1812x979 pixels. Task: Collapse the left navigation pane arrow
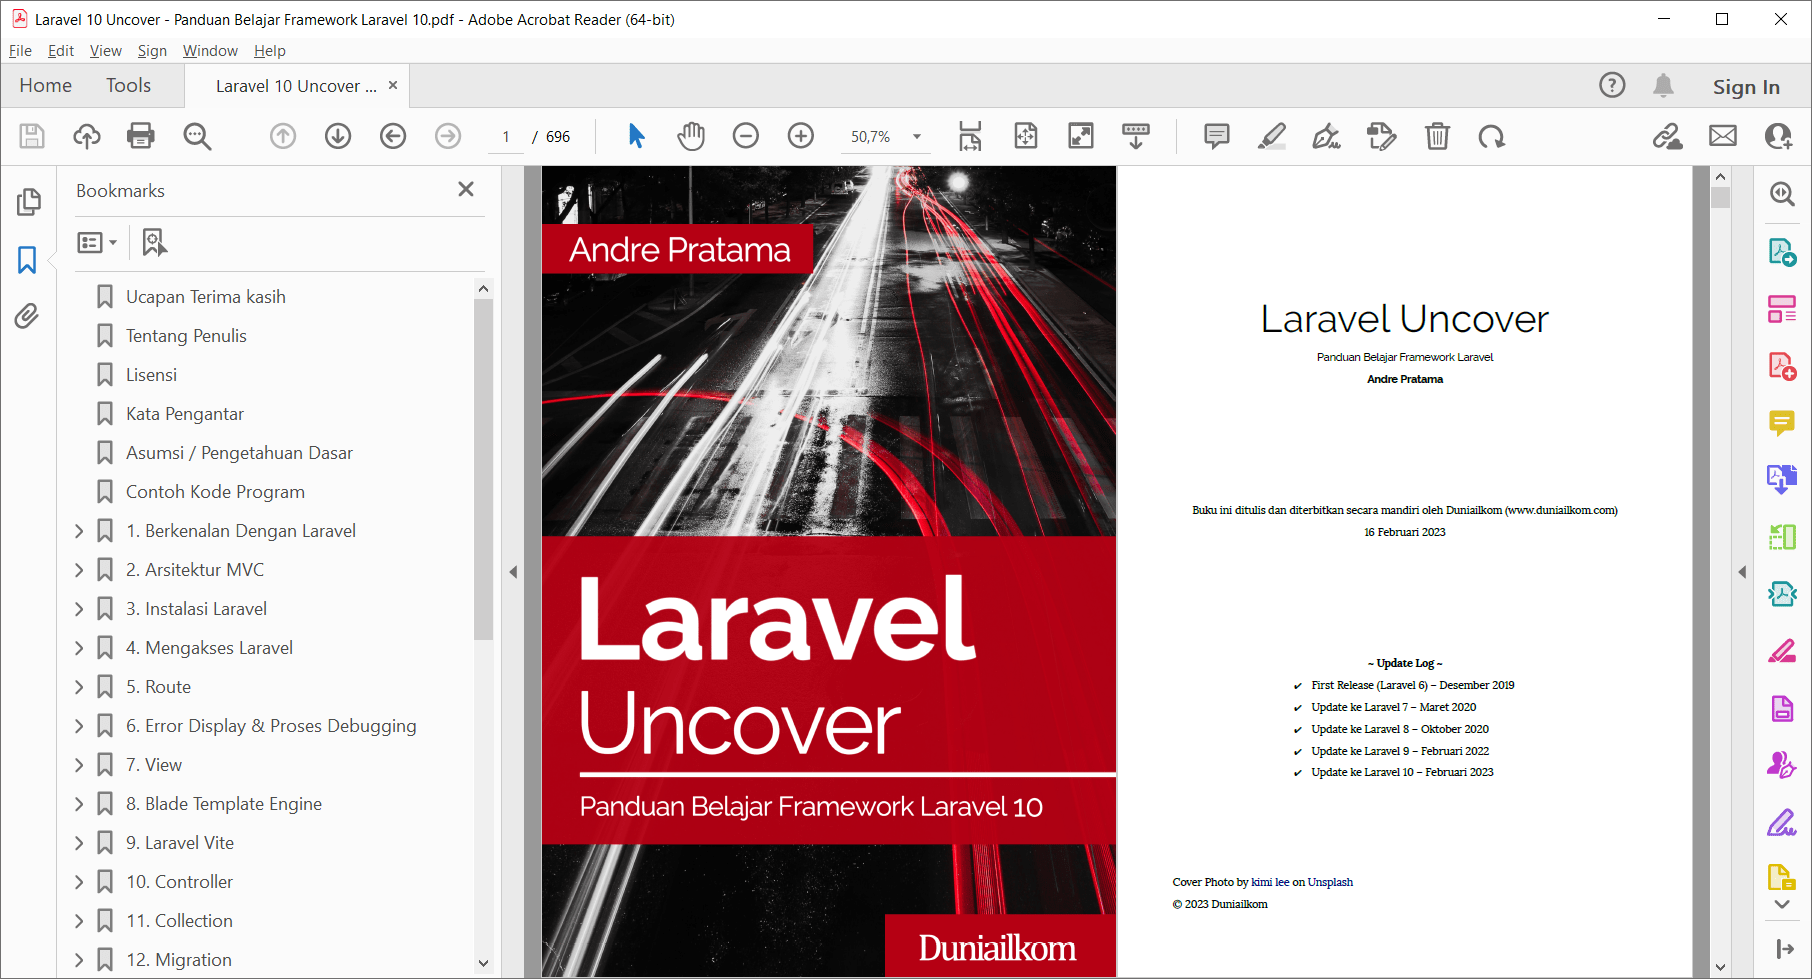513,572
